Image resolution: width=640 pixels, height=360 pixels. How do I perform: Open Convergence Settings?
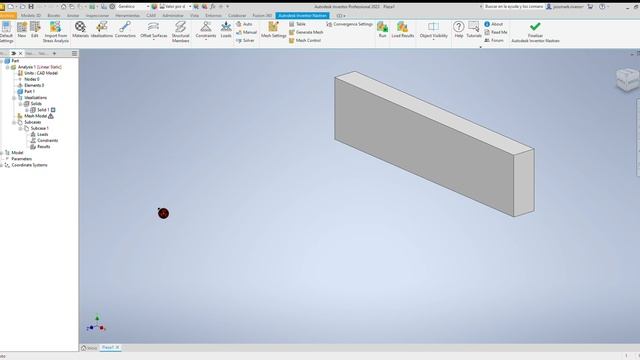(349, 24)
